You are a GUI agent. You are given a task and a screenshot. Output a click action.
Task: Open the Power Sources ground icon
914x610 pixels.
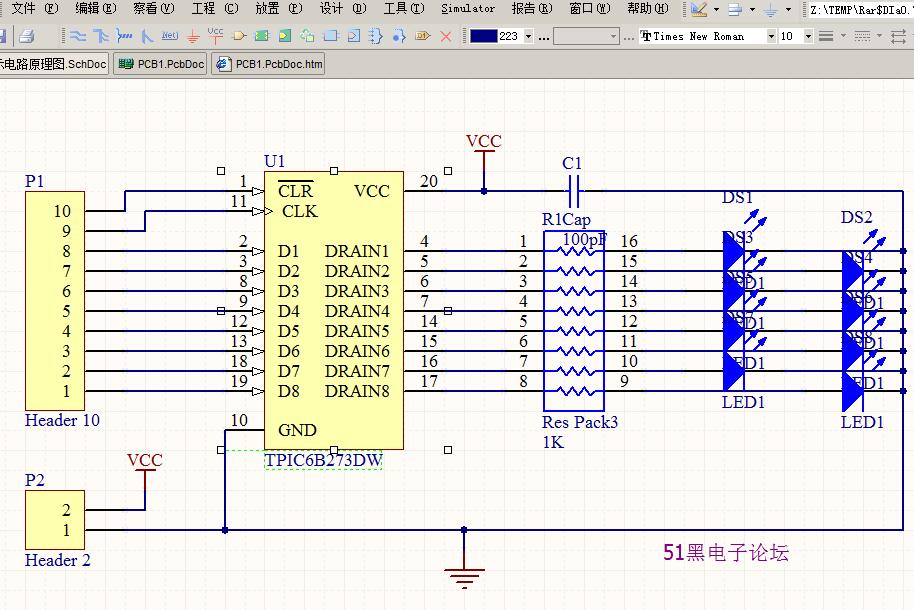[771, 9]
